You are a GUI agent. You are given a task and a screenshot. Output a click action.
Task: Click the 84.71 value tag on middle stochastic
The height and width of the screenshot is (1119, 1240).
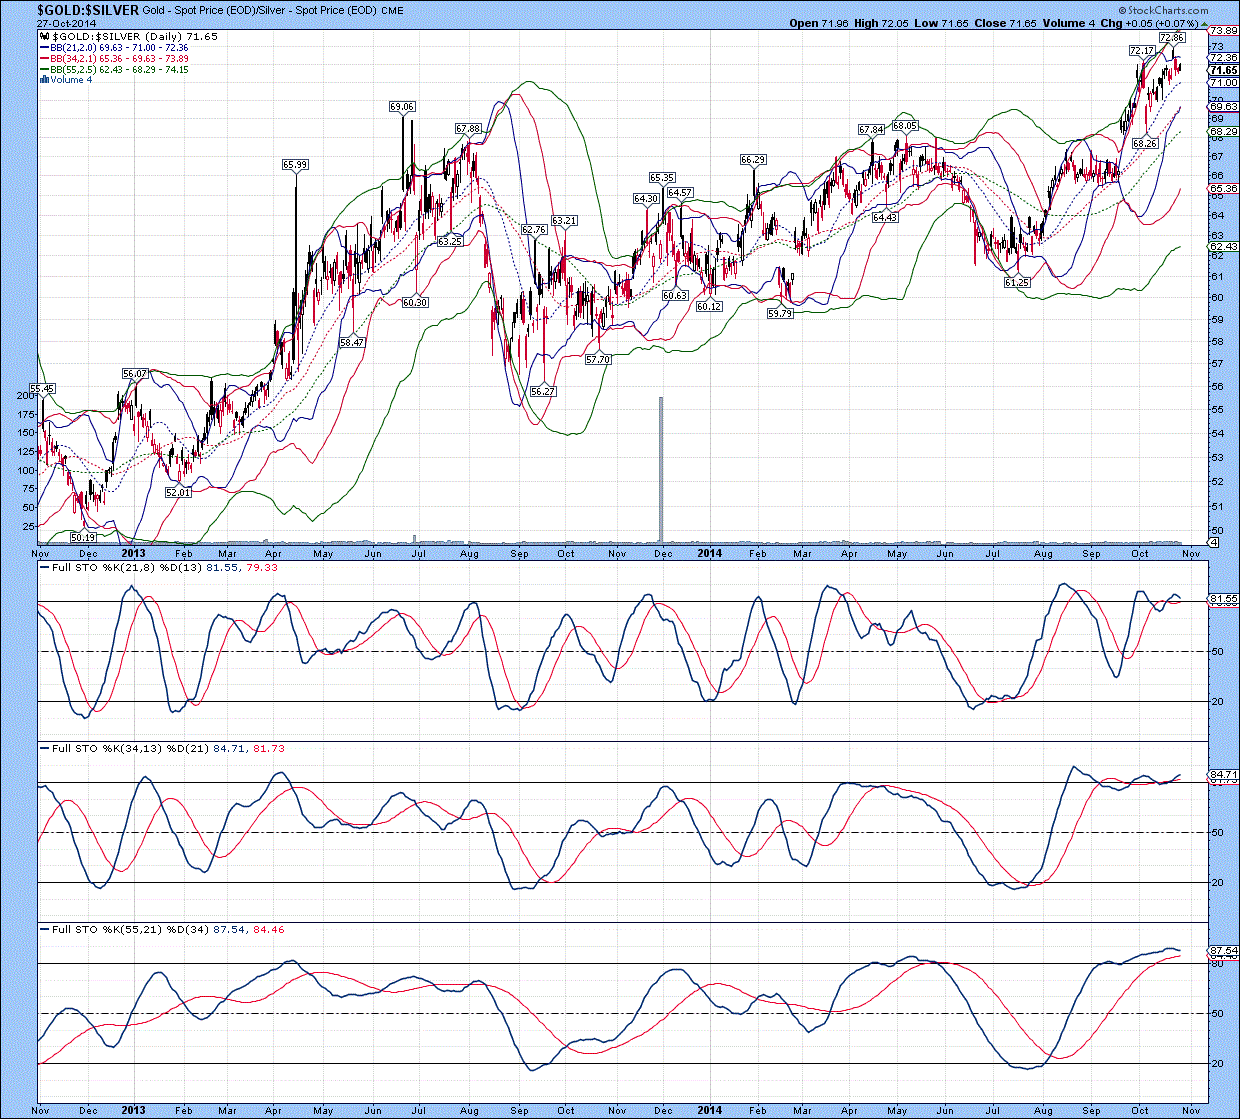[1224, 774]
